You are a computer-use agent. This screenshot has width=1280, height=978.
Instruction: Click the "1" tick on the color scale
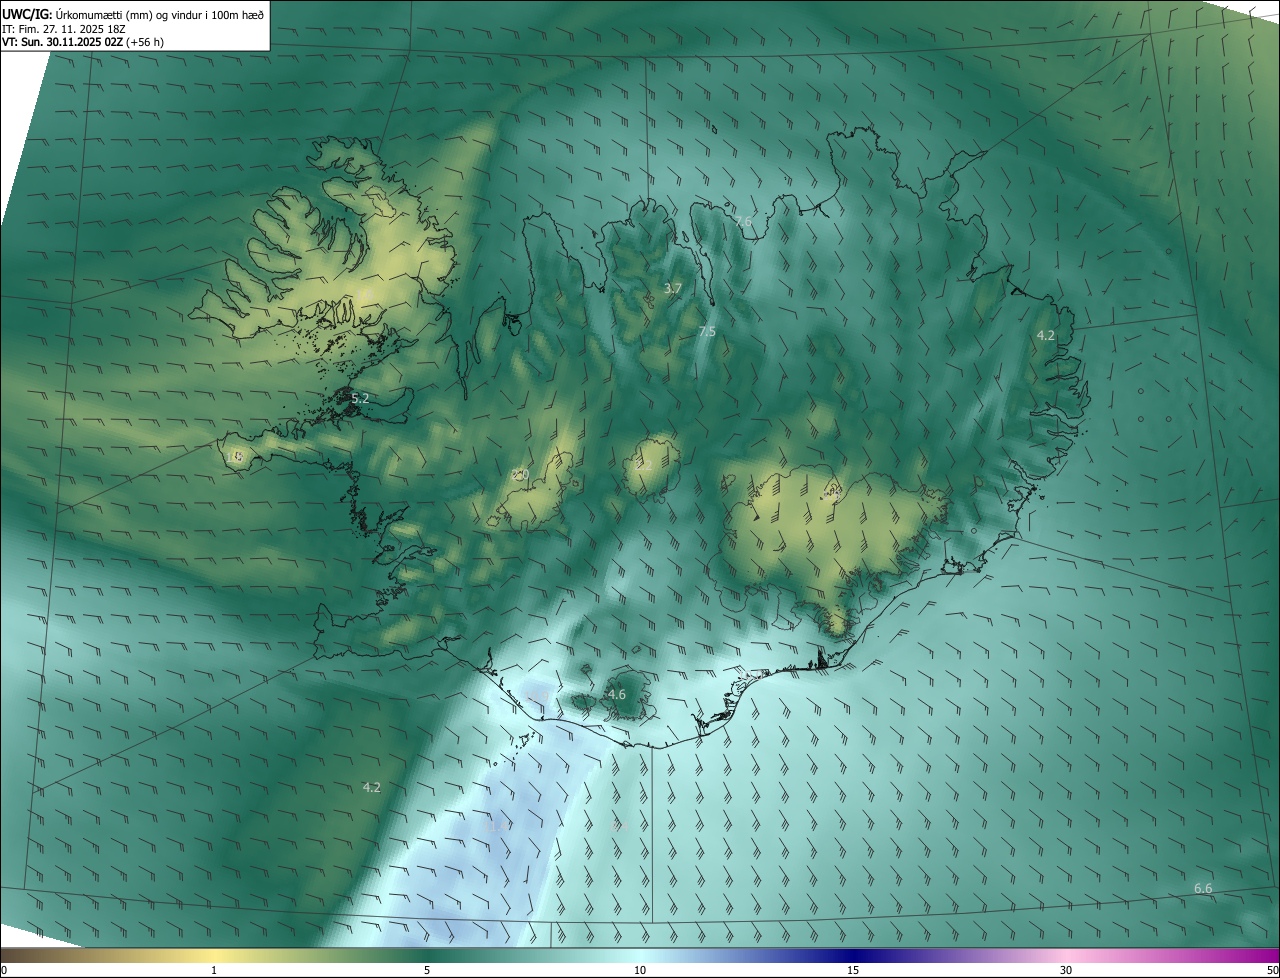[214, 970]
